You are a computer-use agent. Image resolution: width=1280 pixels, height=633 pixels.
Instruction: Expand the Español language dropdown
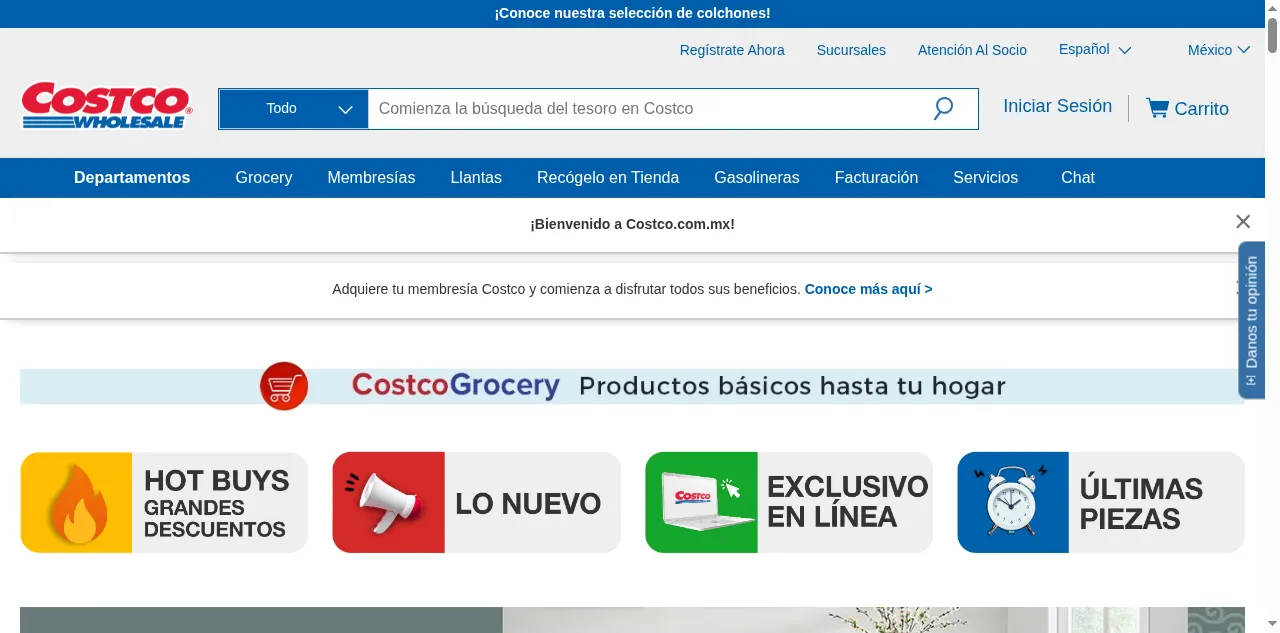(x=1095, y=49)
